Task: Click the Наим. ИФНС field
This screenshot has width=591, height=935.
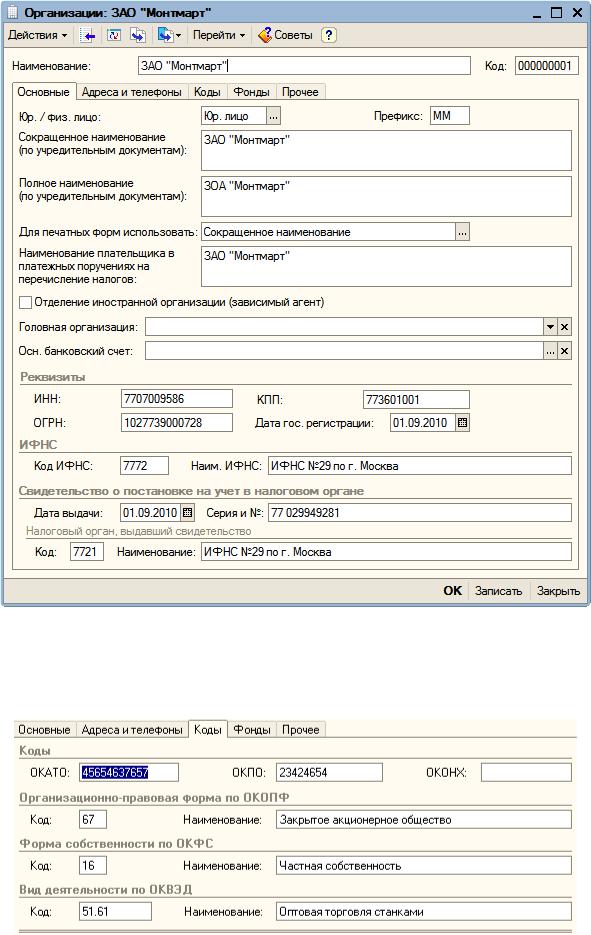Action: tap(420, 466)
